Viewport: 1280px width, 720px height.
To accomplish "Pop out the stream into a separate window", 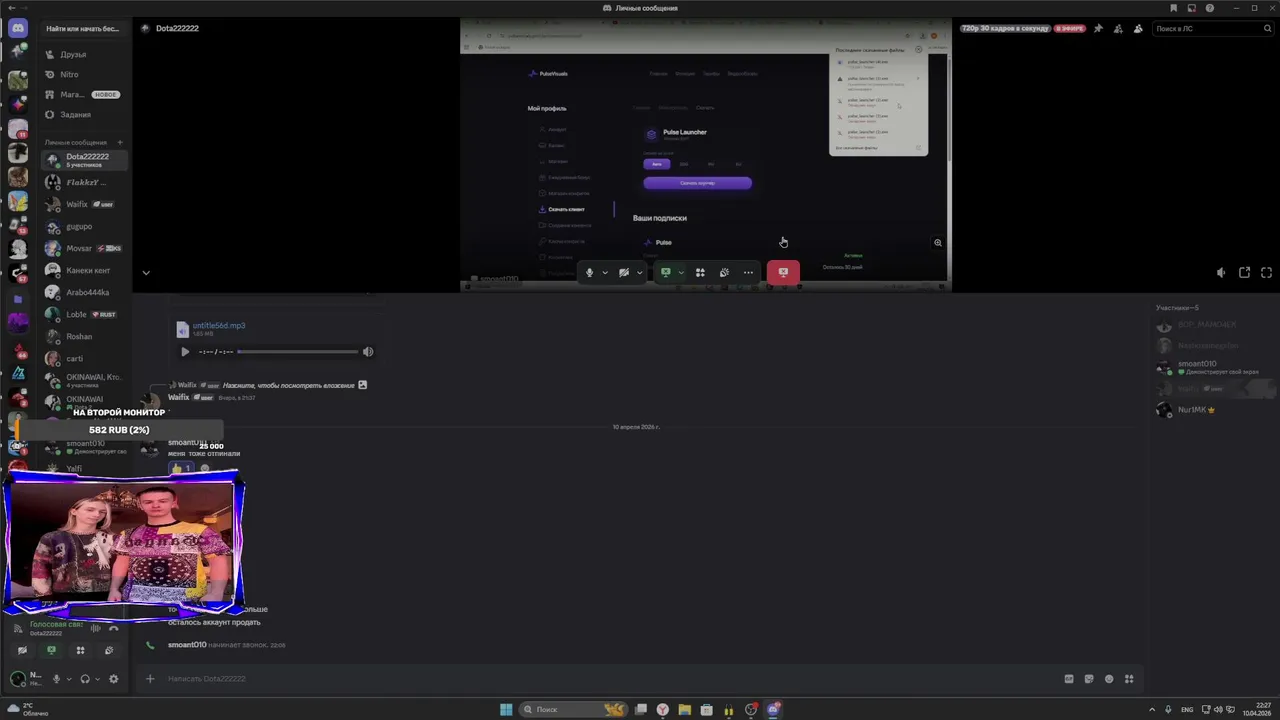I will click(x=1244, y=272).
